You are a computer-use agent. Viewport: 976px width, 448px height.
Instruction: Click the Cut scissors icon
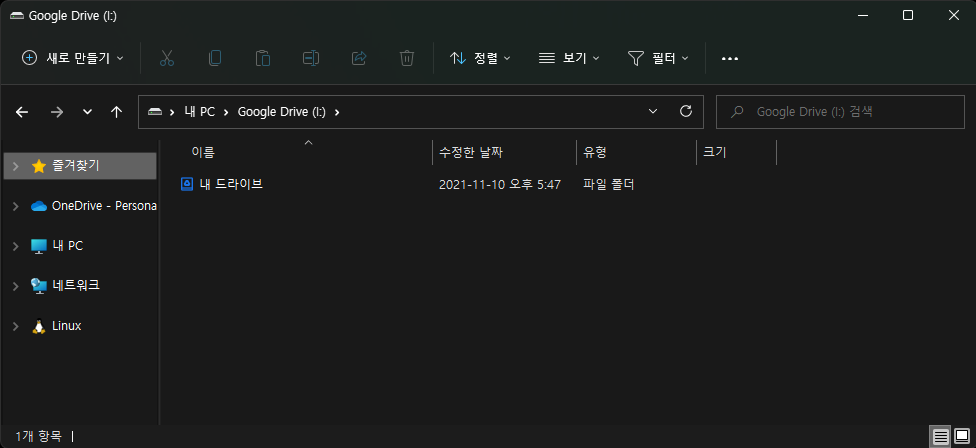(166, 58)
